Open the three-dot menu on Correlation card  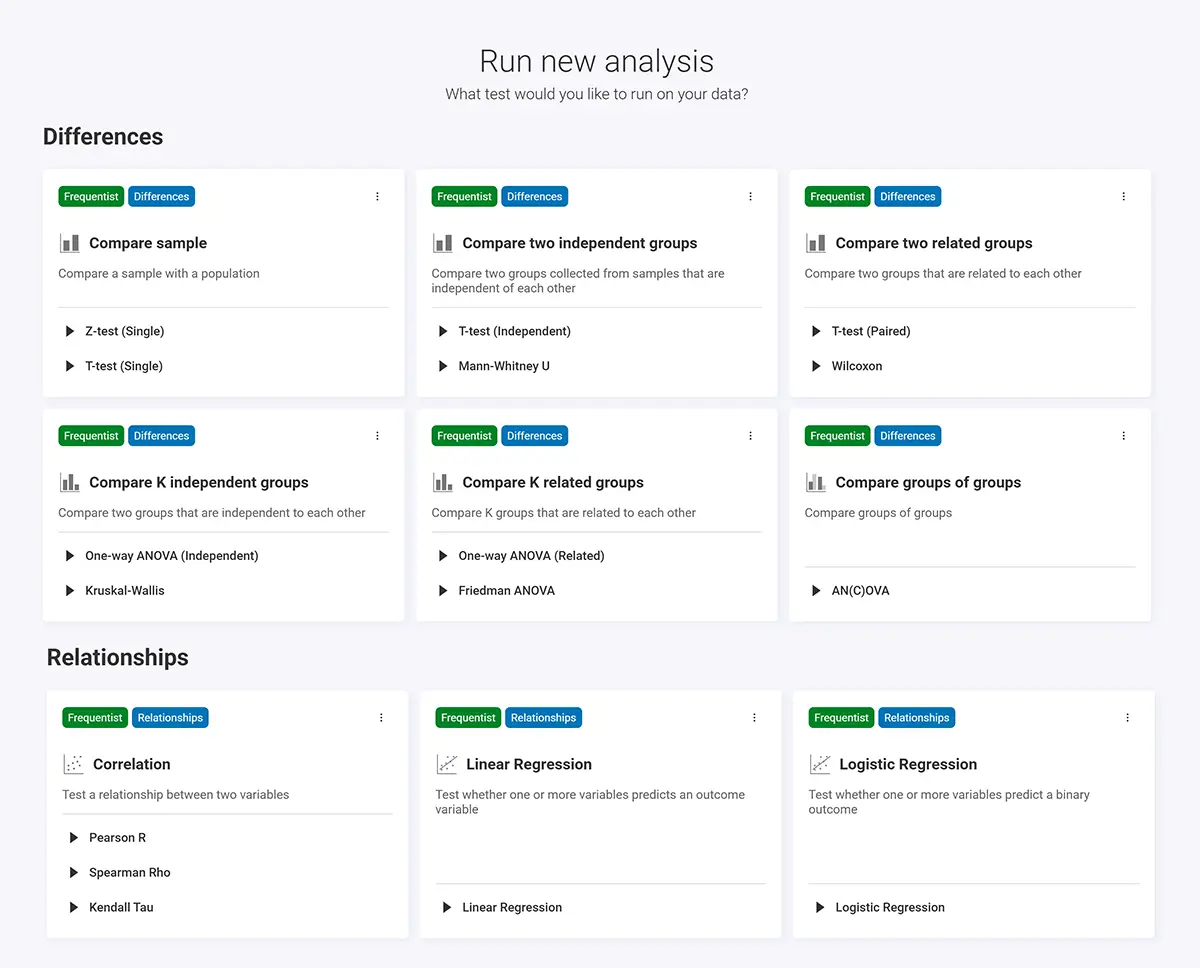coord(381,718)
